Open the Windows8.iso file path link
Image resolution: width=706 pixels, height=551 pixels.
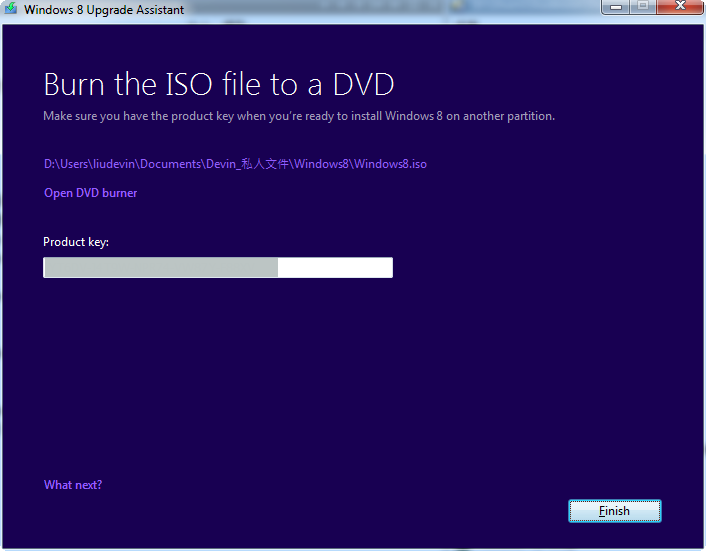pos(235,164)
